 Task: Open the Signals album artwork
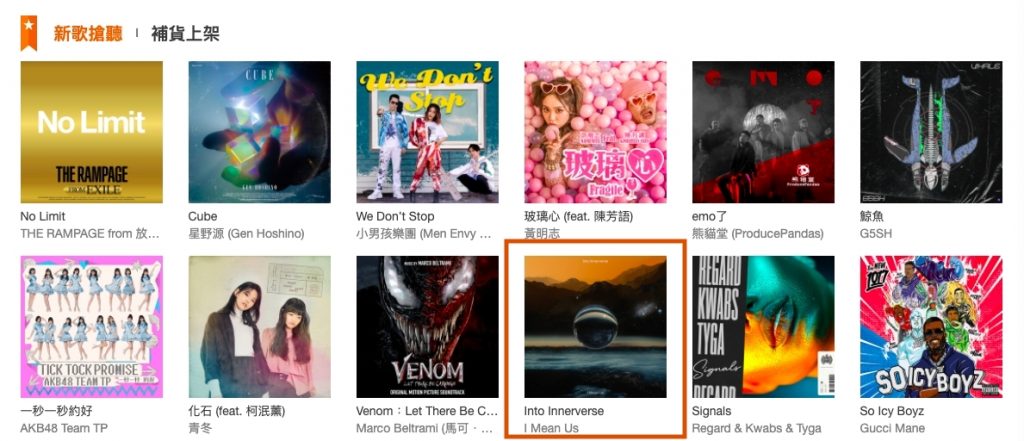(763, 327)
